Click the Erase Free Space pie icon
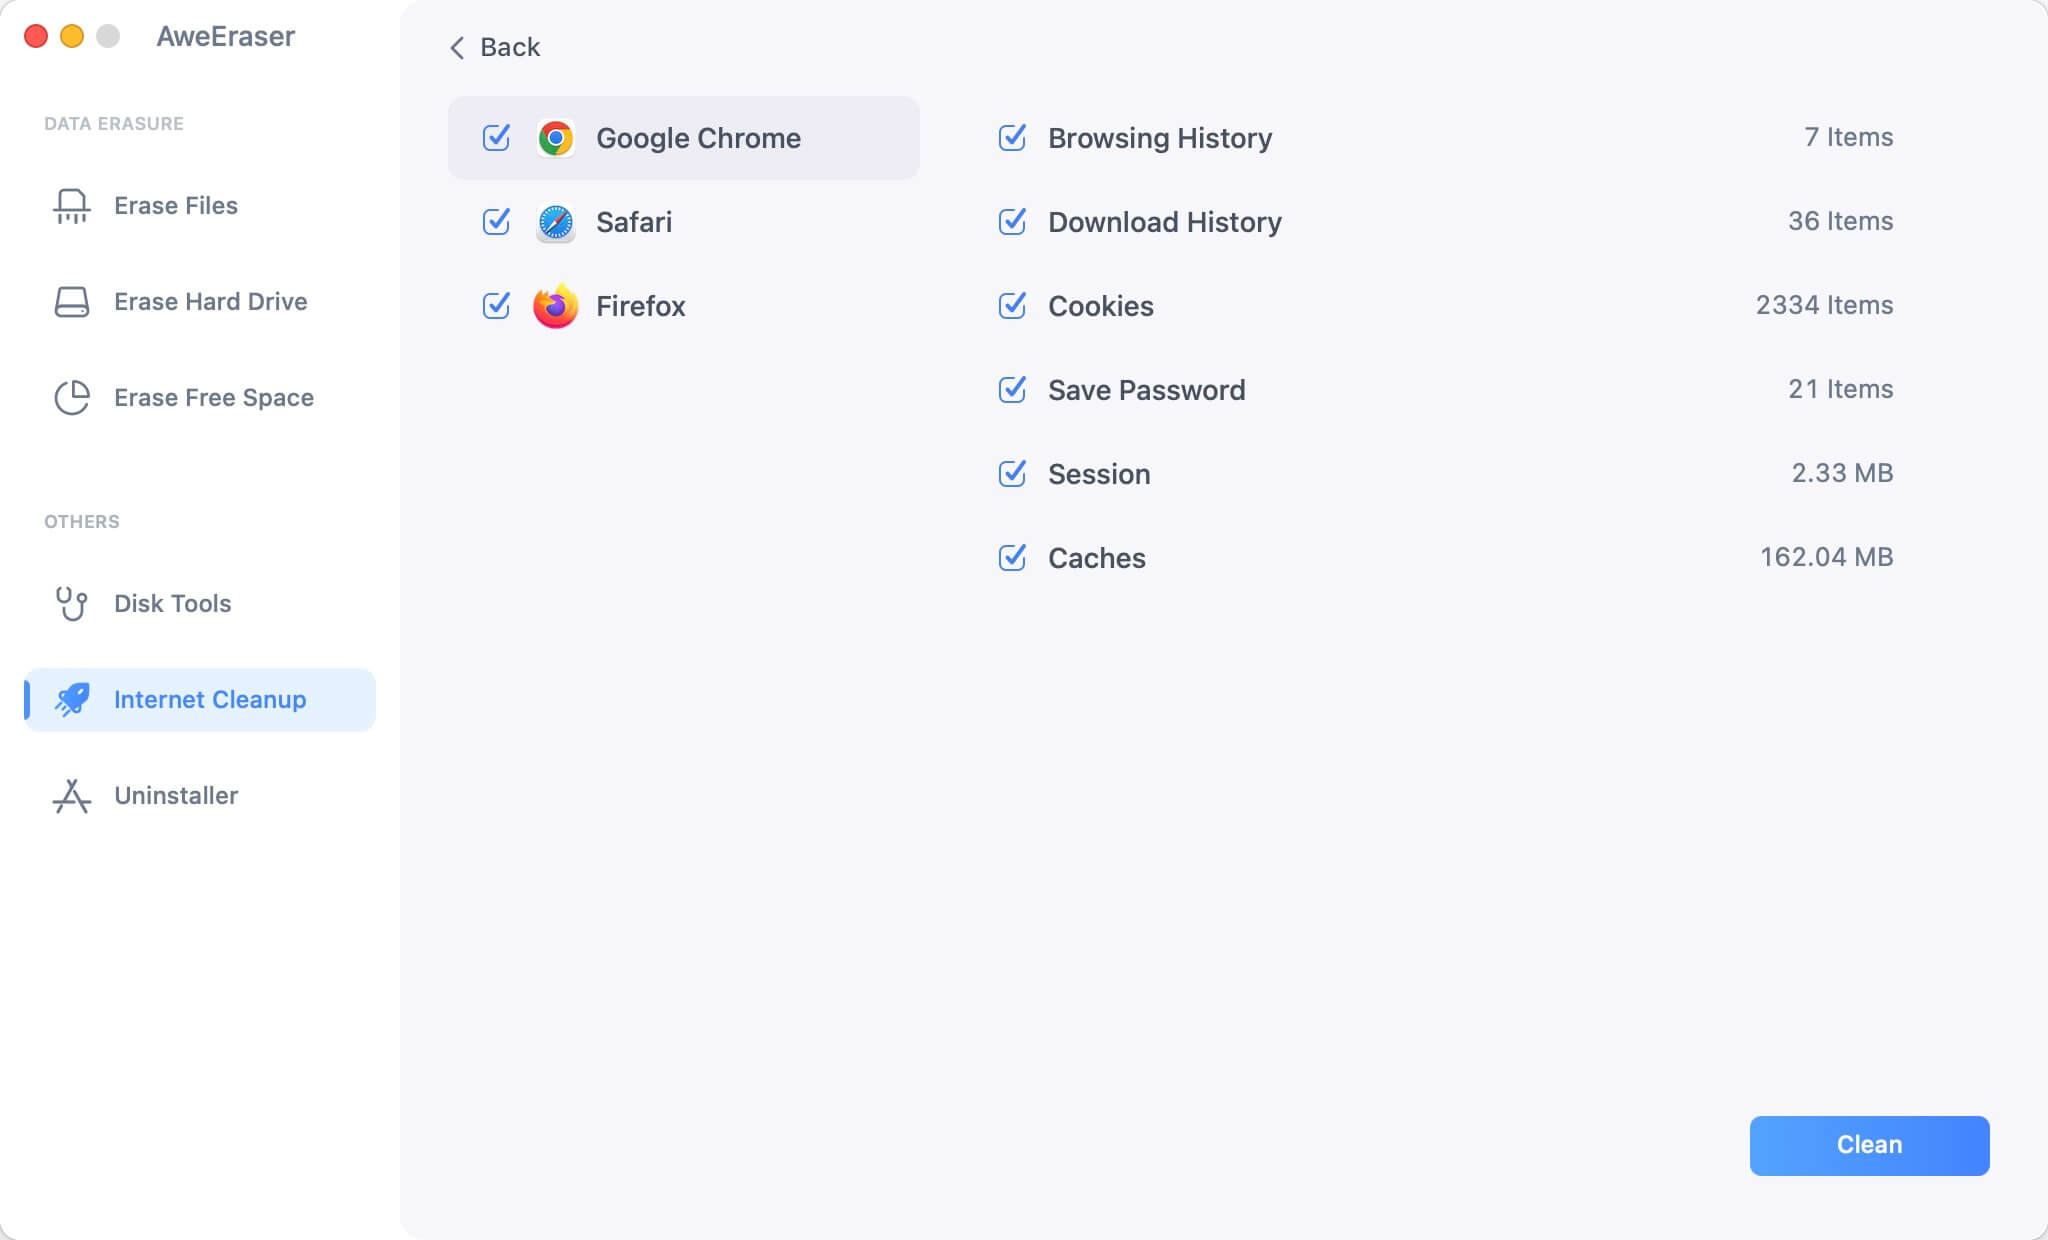Image resolution: width=2048 pixels, height=1240 pixels. point(71,397)
